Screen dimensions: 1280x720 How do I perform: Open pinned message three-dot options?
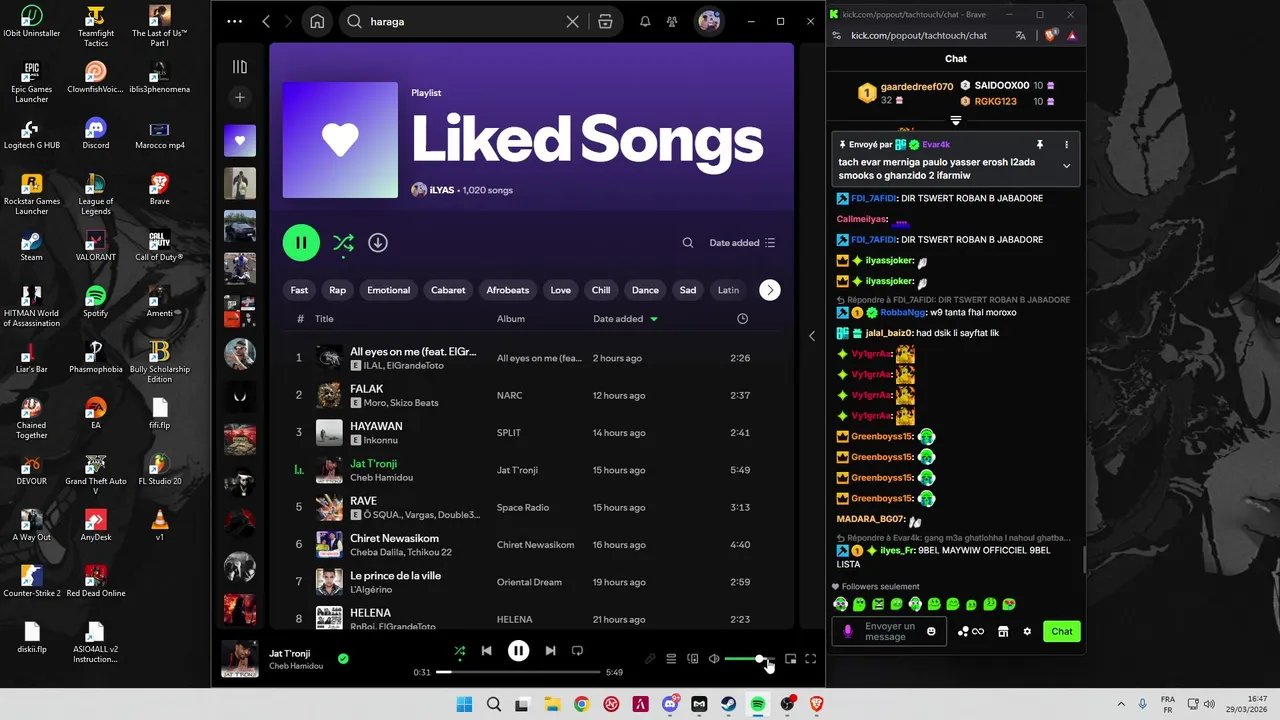(x=1066, y=145)
